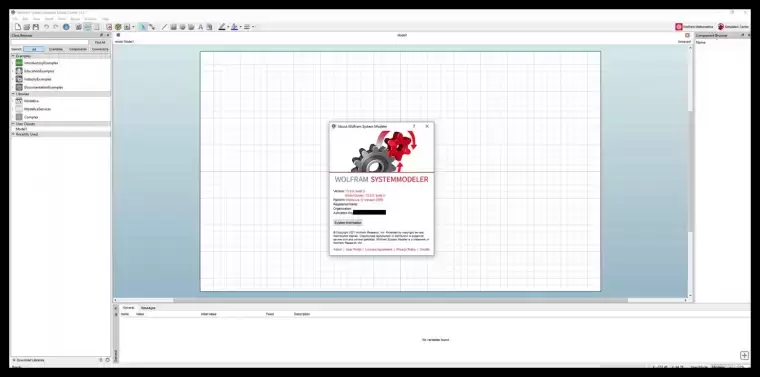The width and height of the screenshot is (760, 377).
Task: Open the User Portal link
Action: pos(353,250)
